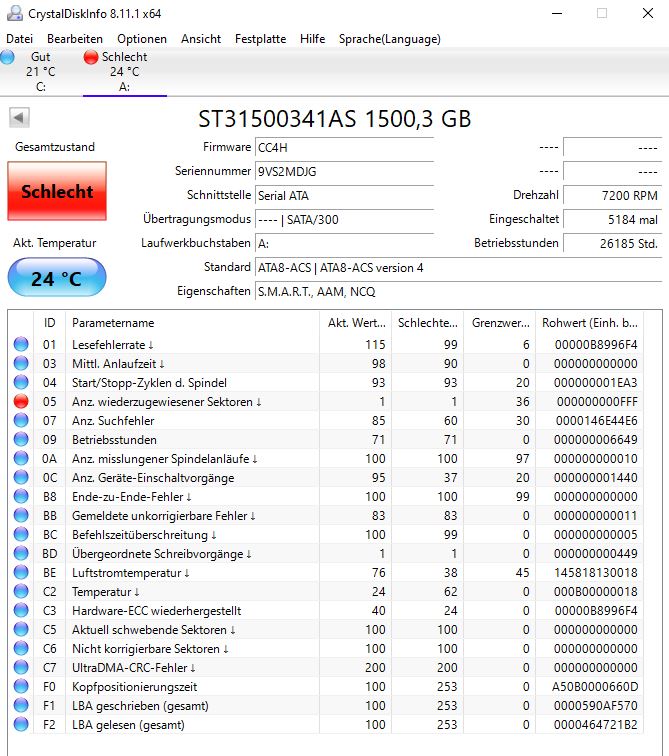
Task: Click the Schlechte... column header
Action: point(427,323)
